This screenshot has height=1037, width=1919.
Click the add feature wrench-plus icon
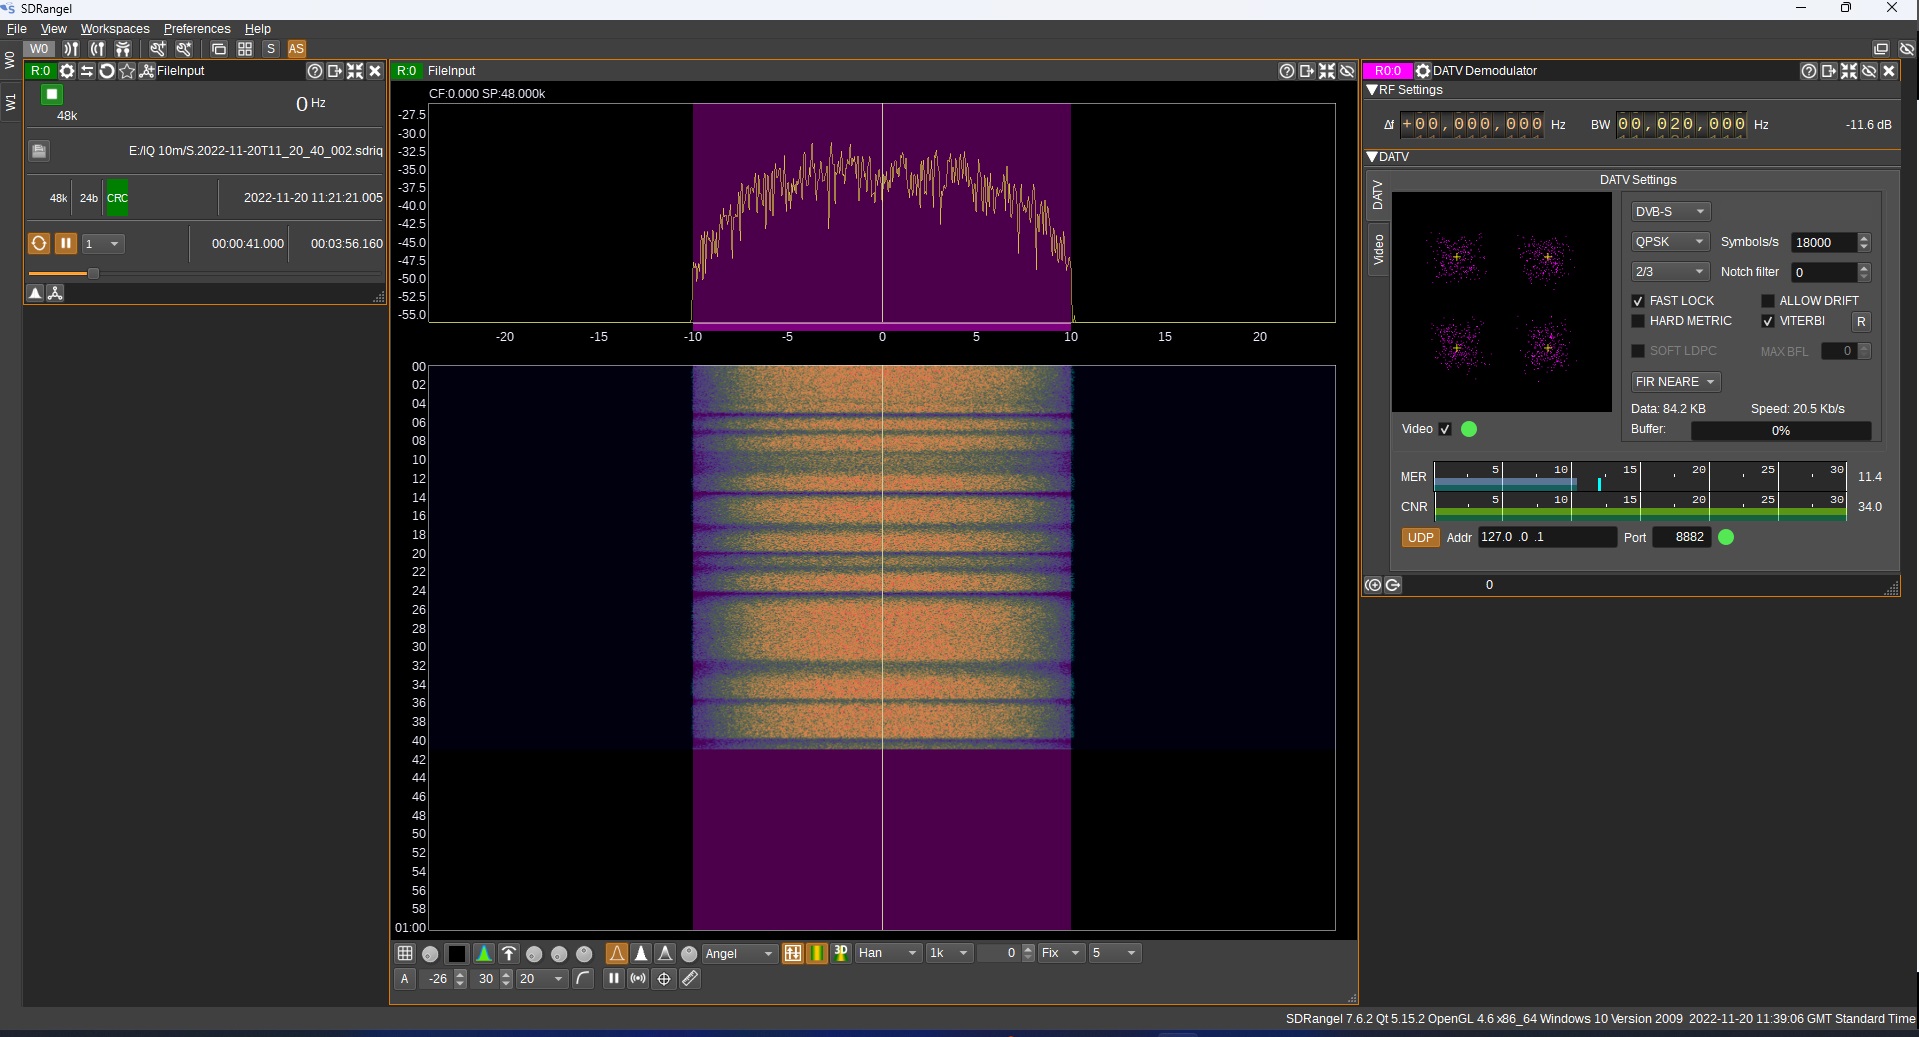158,48
